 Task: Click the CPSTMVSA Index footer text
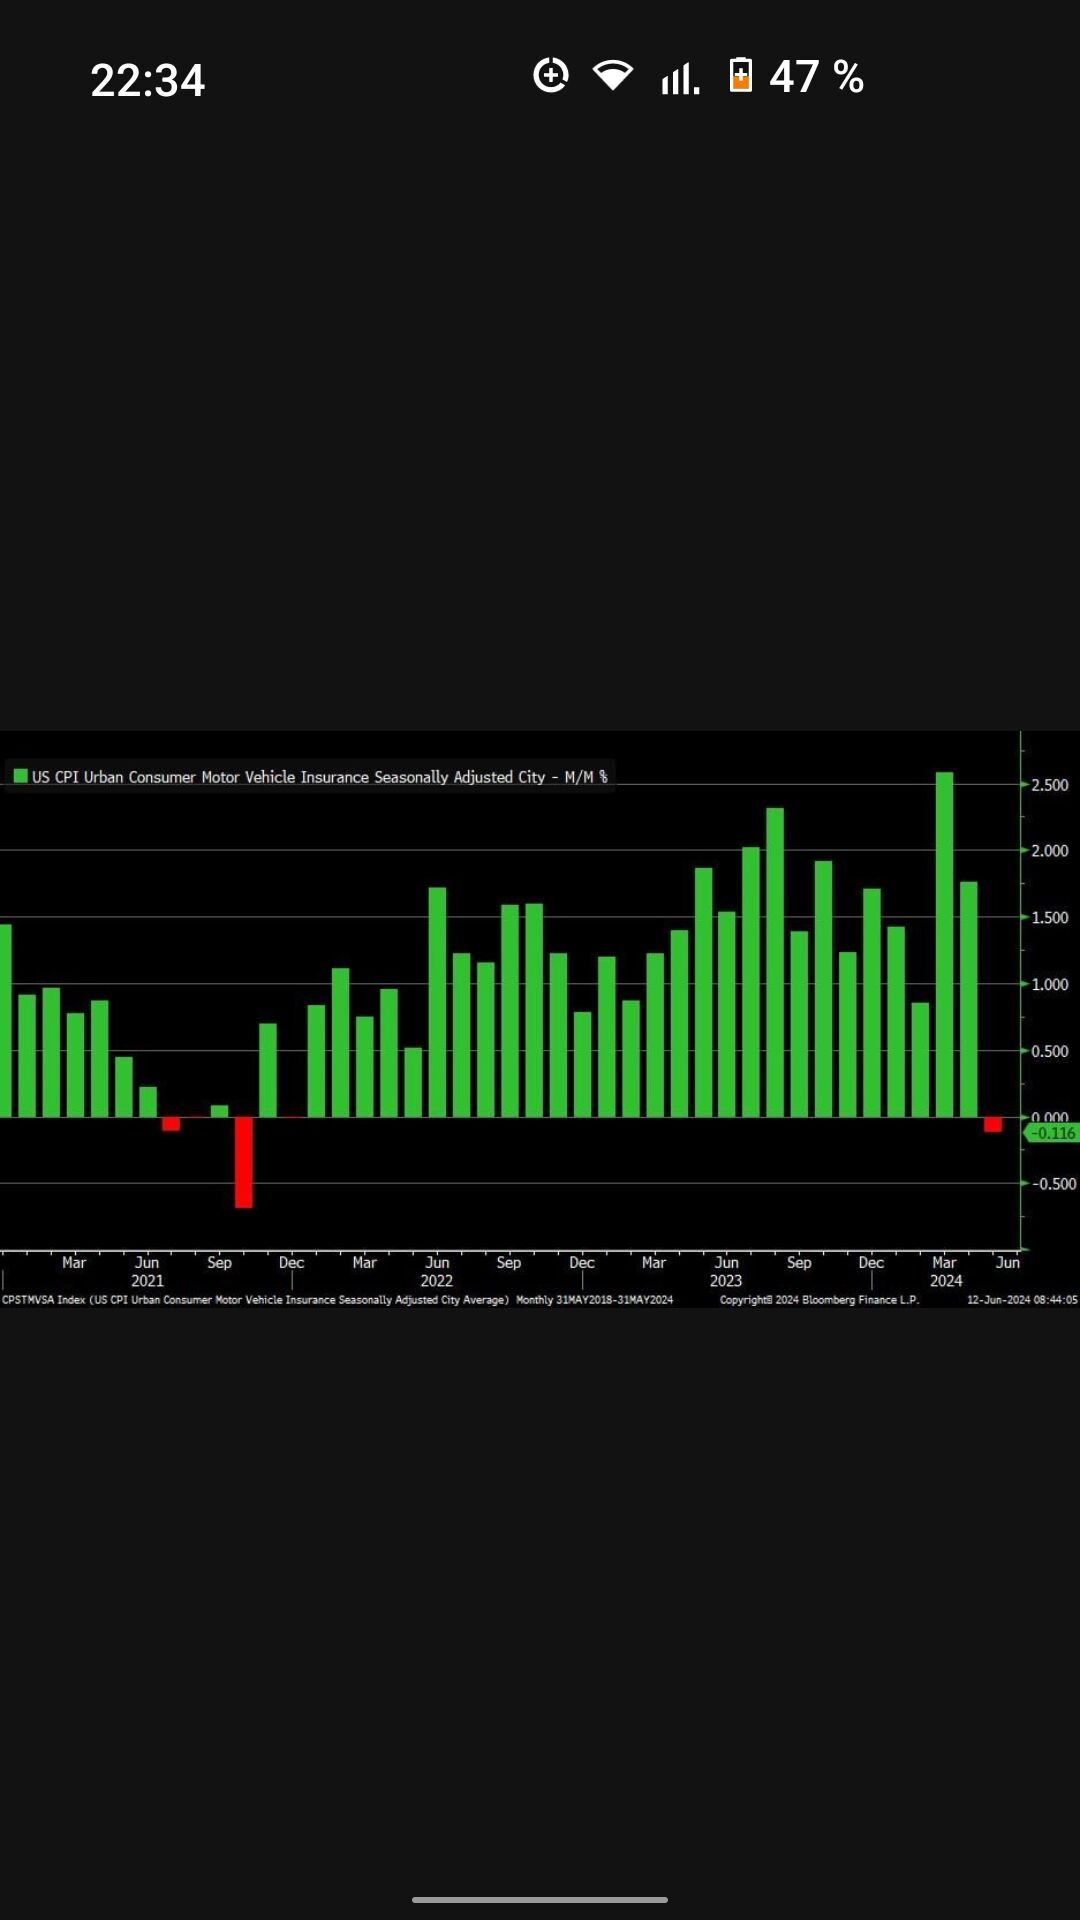pyautogui.click(x=255, y=1300)
